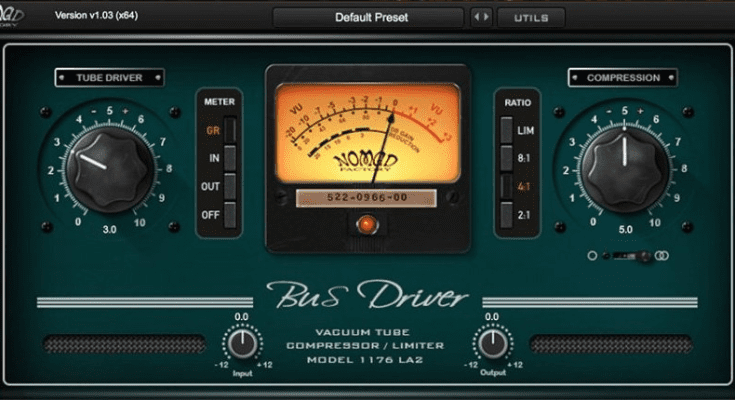
Task: Click the Input gain knob
Action: coord(241,344)
